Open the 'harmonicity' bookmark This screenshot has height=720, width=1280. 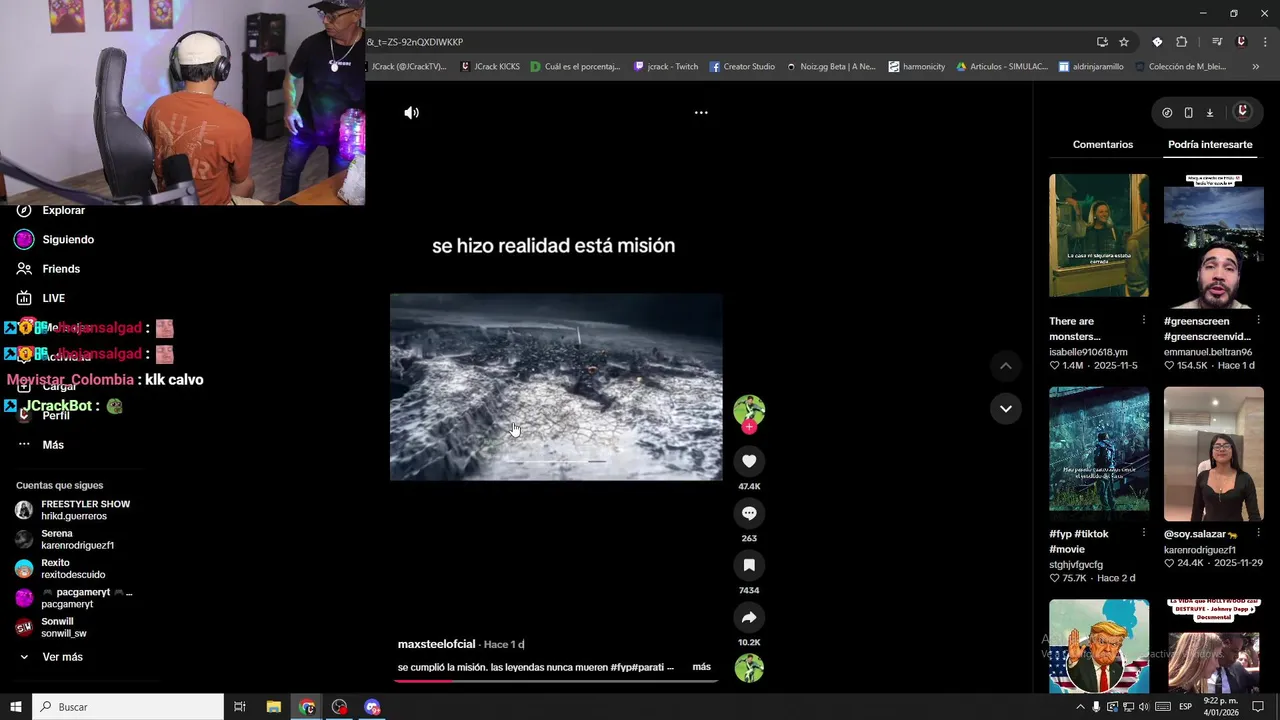pos(917,67)
